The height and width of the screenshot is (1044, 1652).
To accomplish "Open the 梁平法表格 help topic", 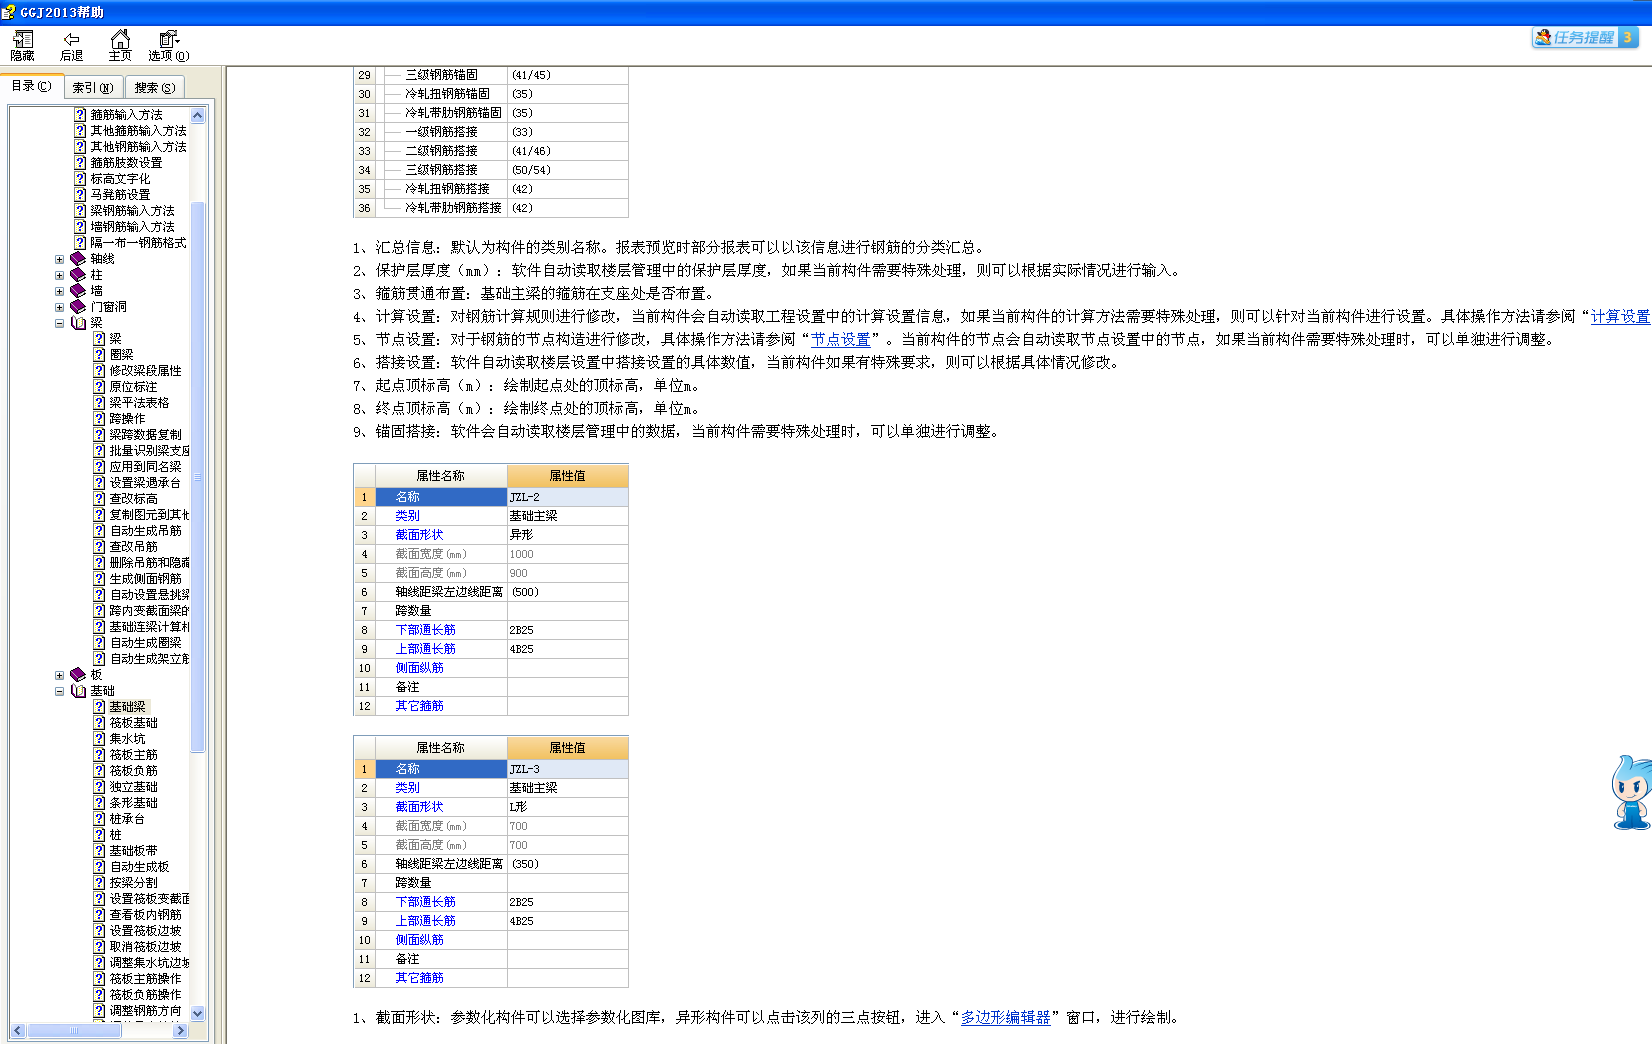I will click(x=139, y=403).
